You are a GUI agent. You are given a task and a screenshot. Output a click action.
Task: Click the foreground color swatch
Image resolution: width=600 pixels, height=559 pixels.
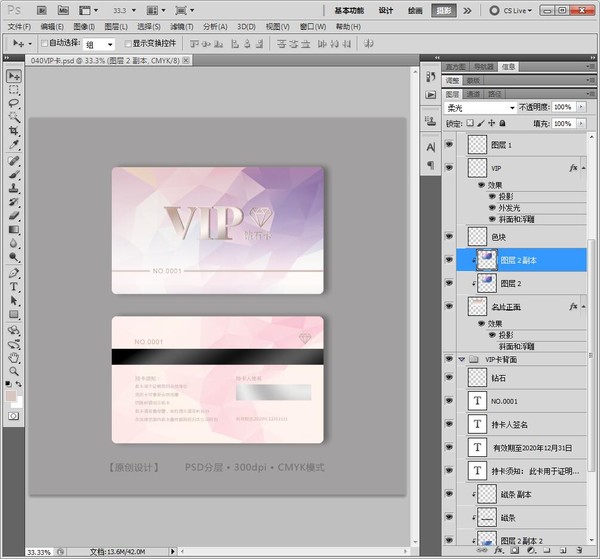(11, 396)
